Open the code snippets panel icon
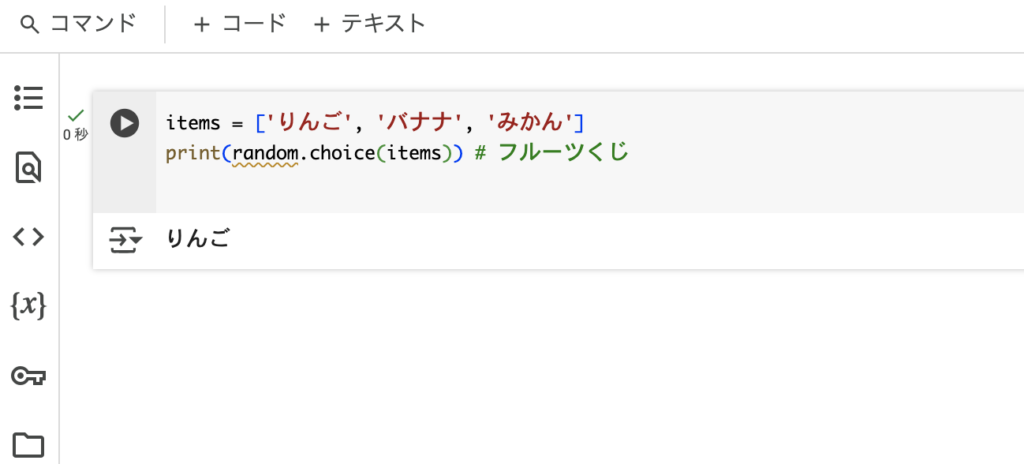Viewport: 1024px width, 464px height. [29, 237]
